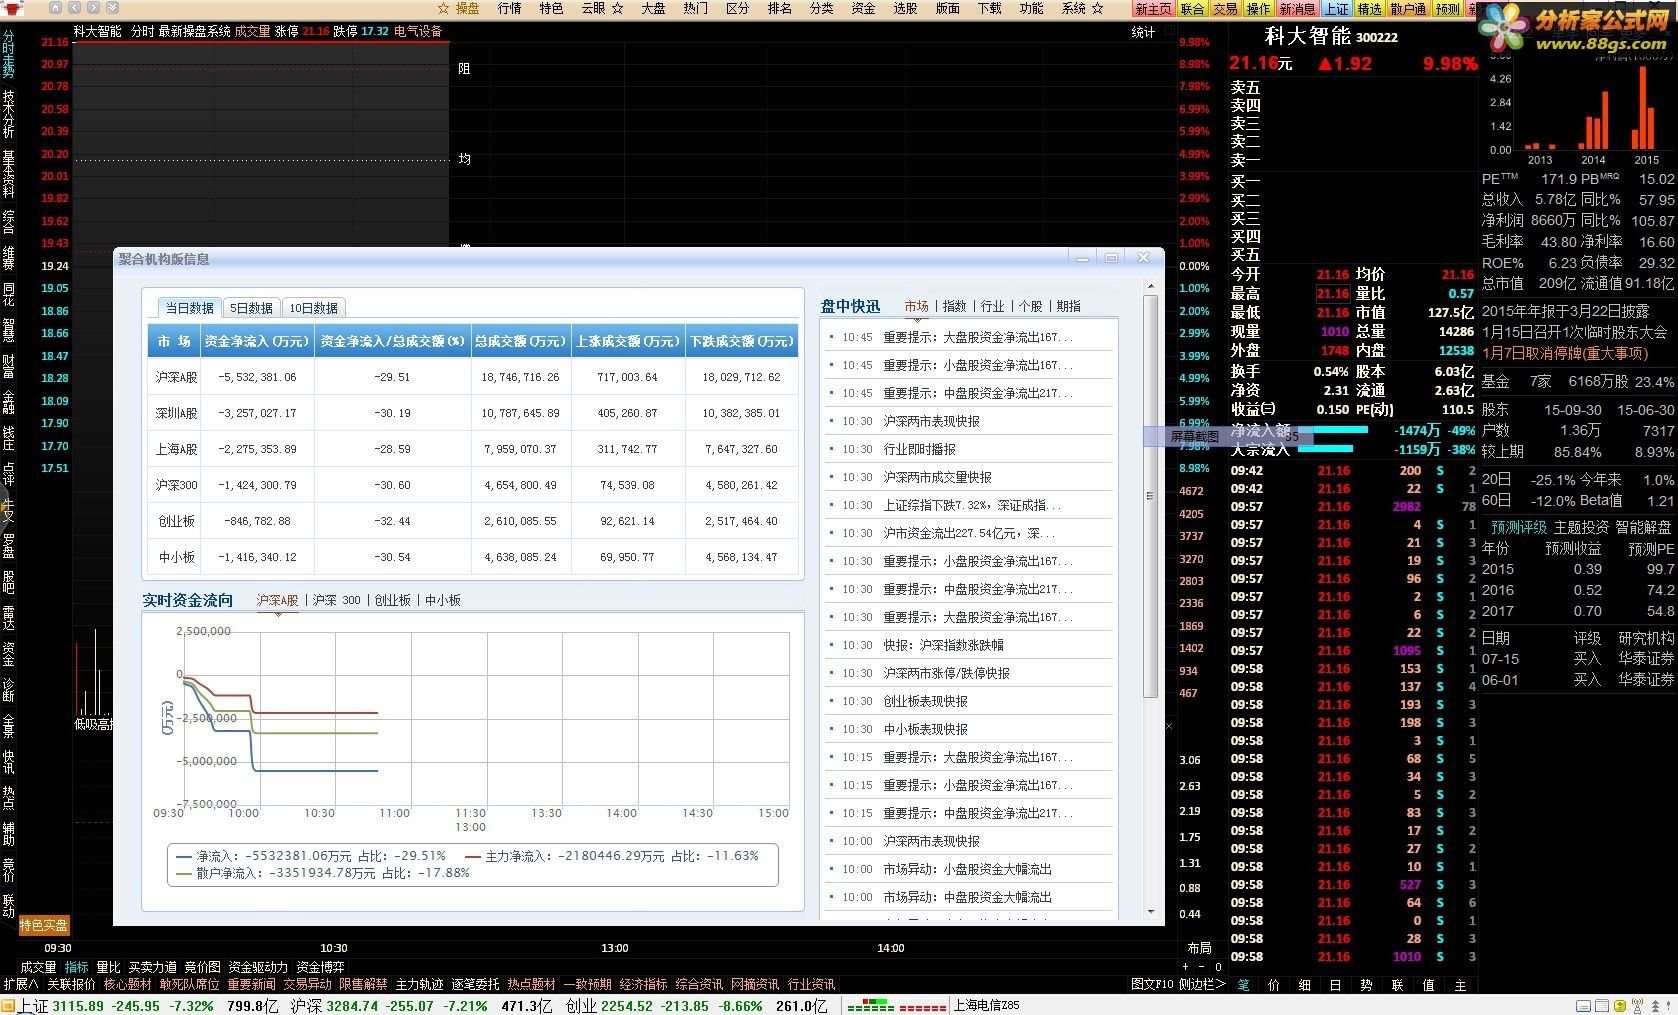Open the 核心题材 bottom tab
Screen dimensions: 1678x1015
click(128, 984)
